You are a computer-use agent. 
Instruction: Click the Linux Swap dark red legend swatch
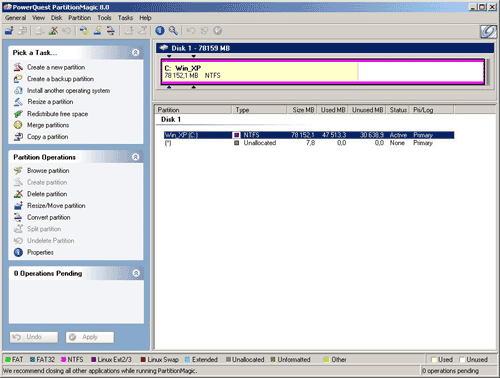[x=143, y=359]
